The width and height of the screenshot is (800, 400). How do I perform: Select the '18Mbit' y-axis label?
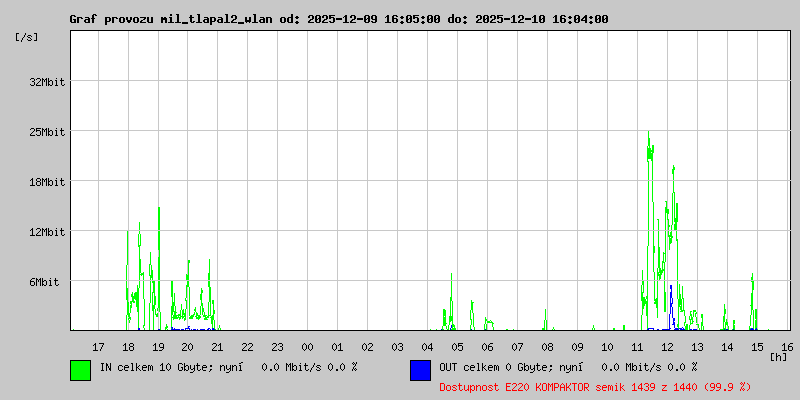(x=47, y=182)
